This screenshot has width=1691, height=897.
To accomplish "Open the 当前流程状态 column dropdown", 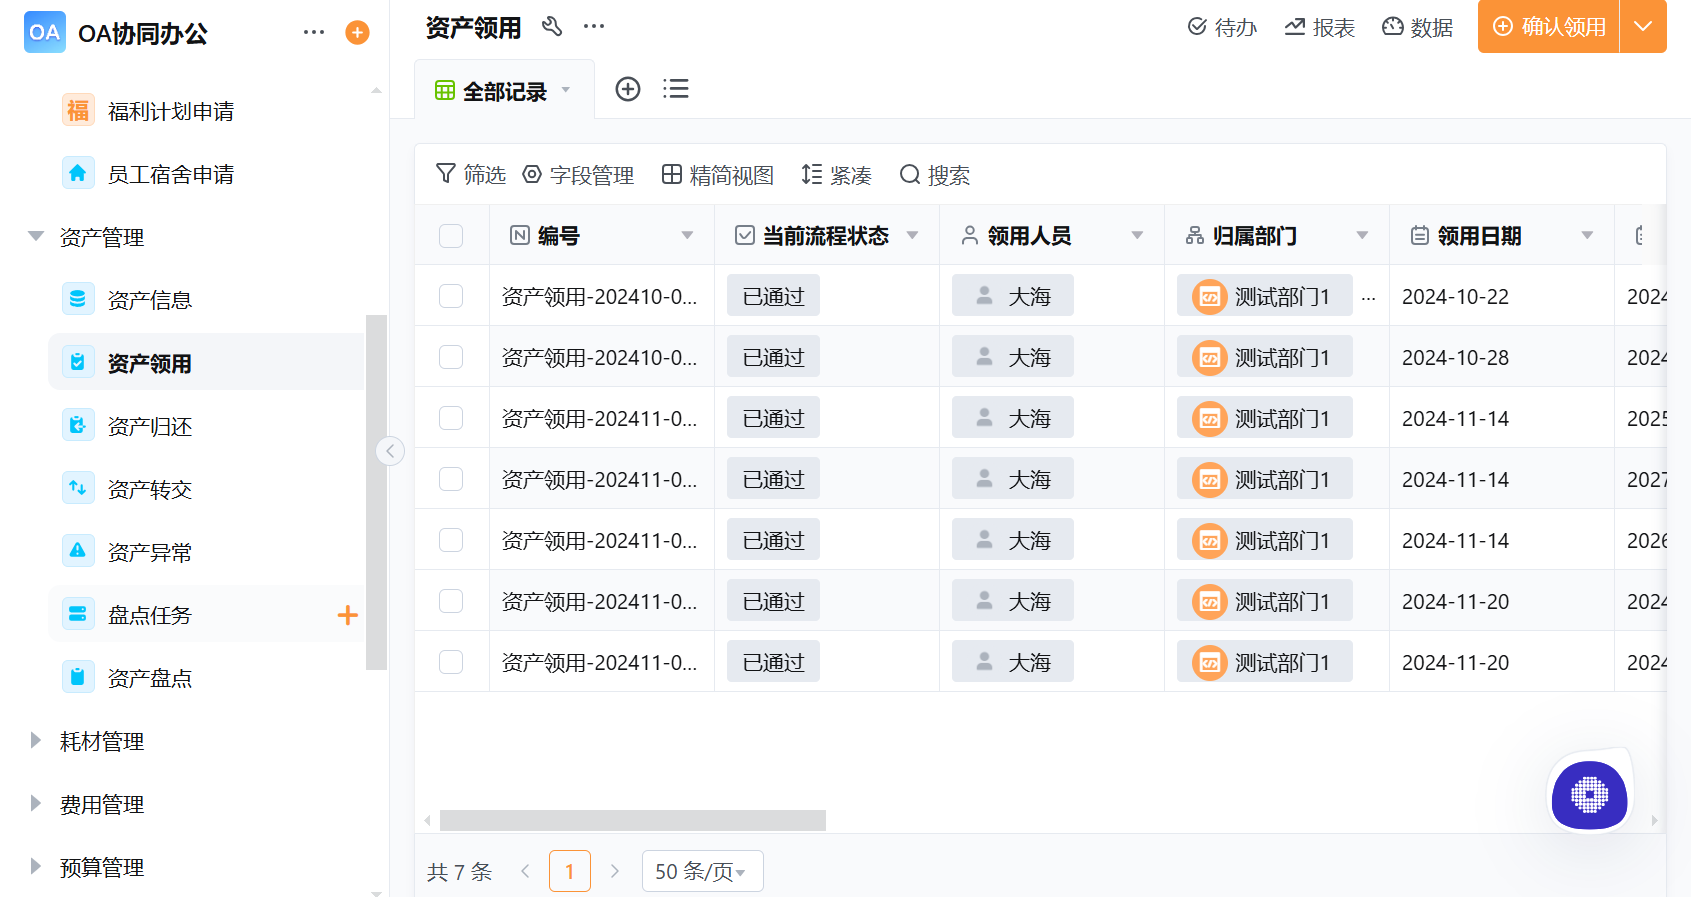I will (x=912, y=236).
